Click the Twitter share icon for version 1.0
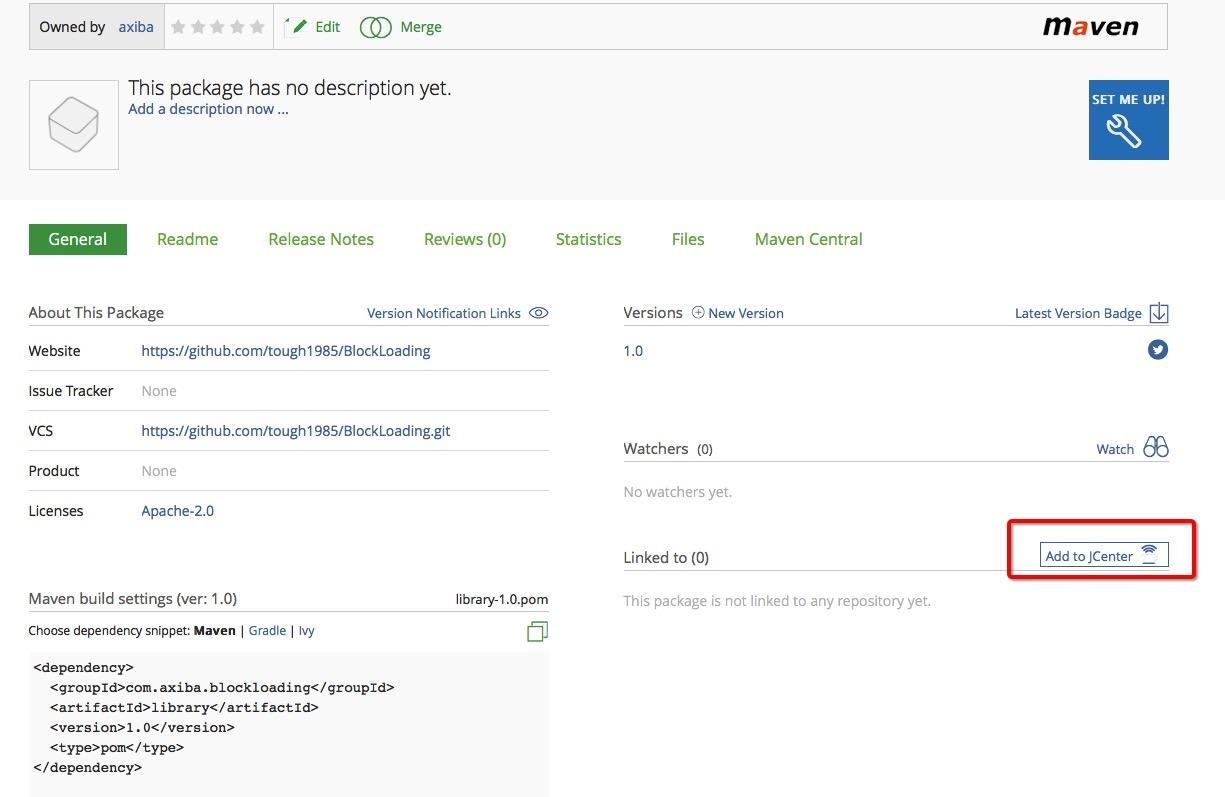Viewport: 1225px width, 797px height. [1158, 350]
